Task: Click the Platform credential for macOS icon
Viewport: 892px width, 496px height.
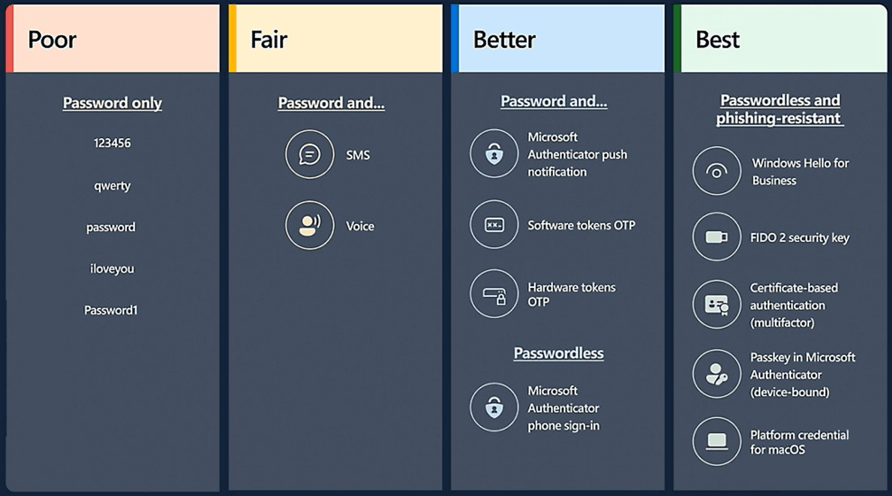Action: (x=717, y=442)
